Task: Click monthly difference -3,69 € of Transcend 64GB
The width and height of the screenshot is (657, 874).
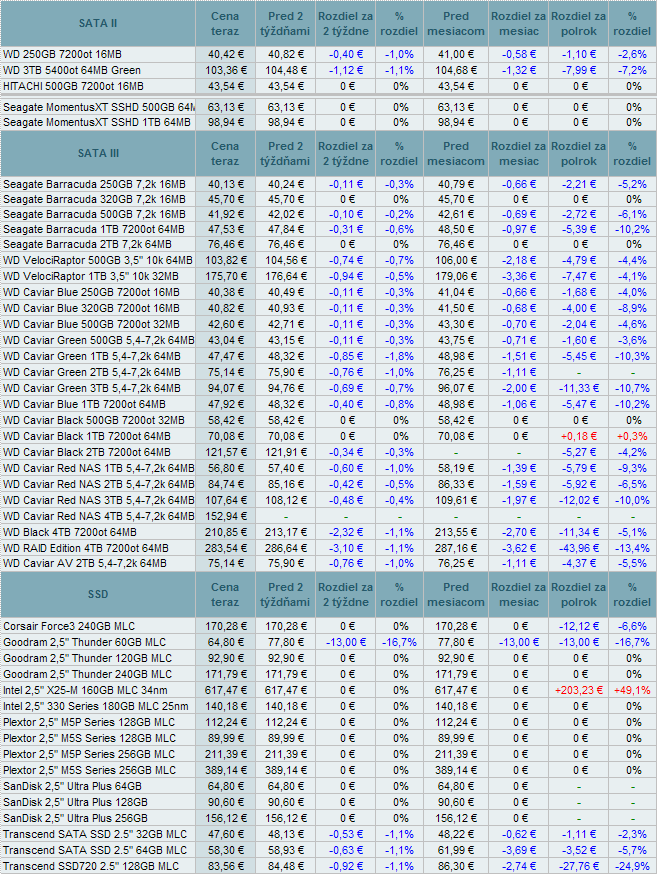Action: click(518, 850)
